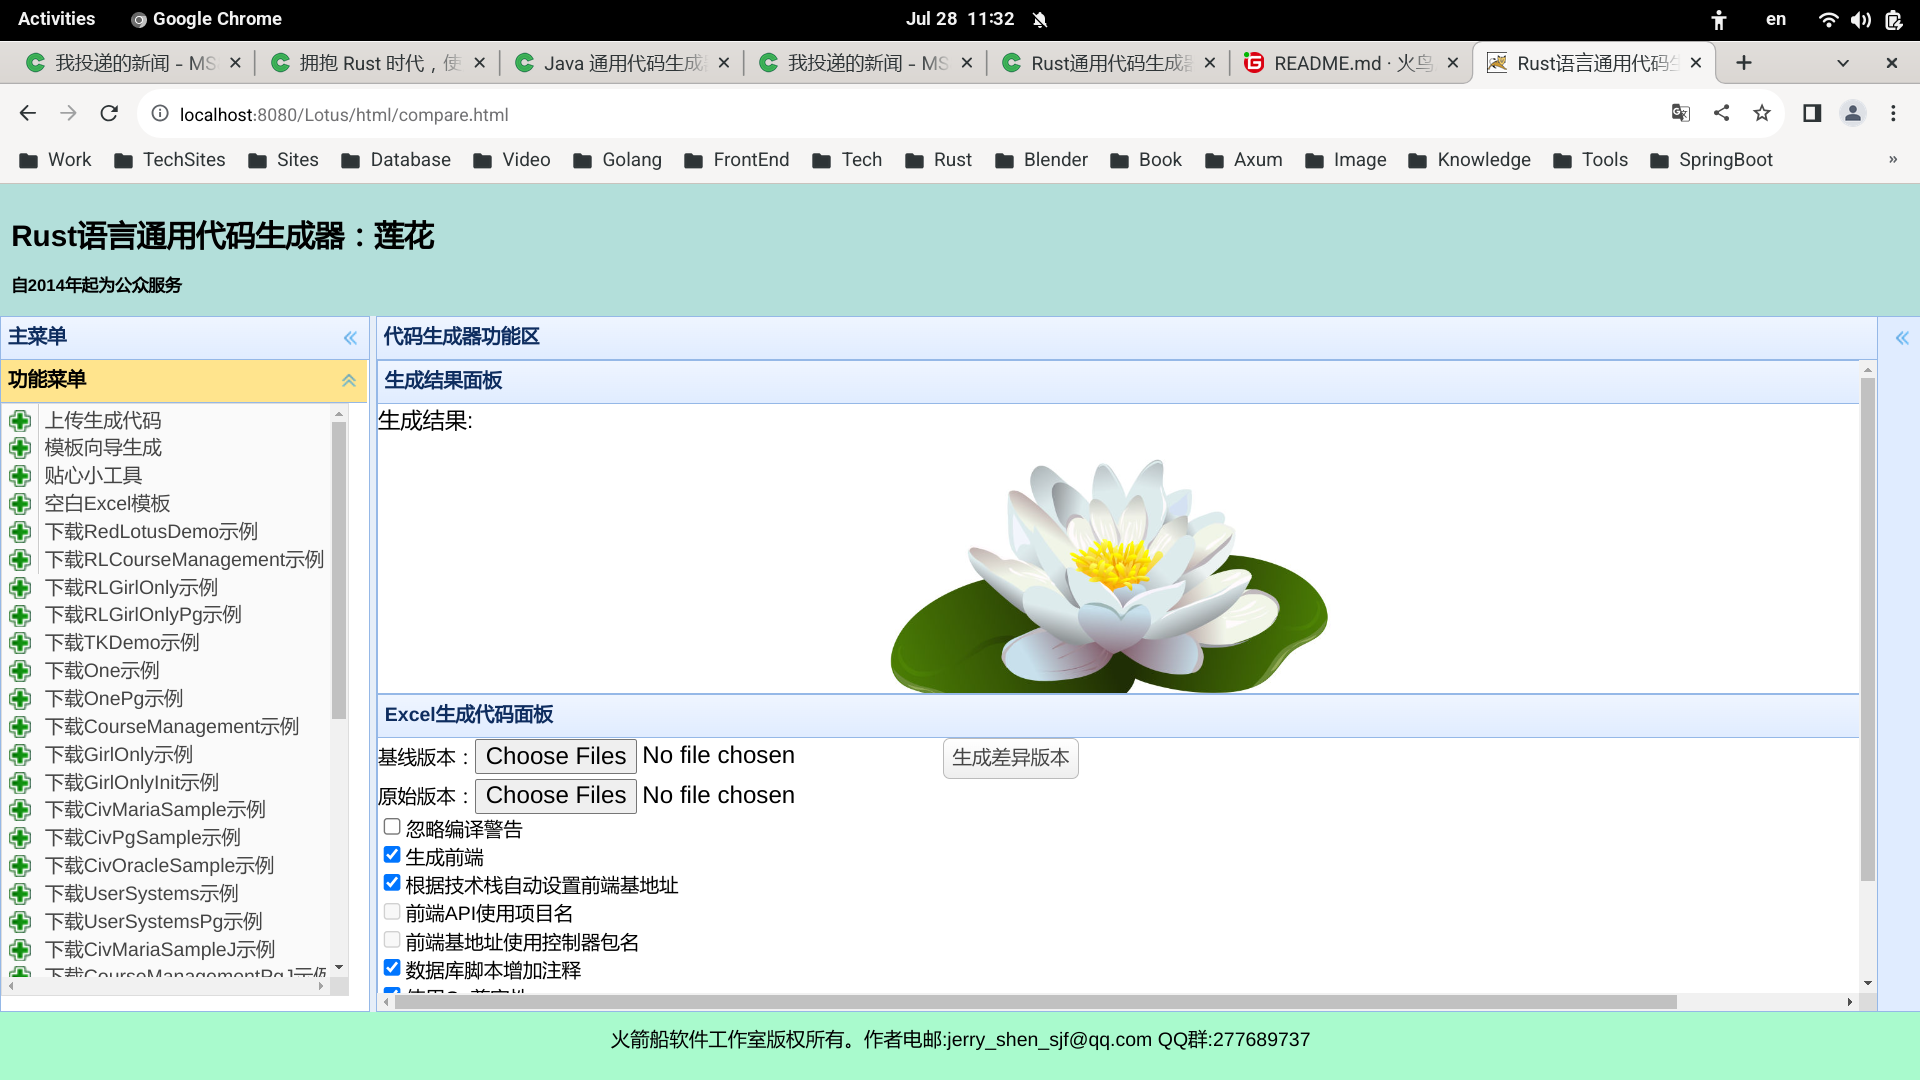Viewport: 1920px width, 1080px height.
Task: Enable the 忽略编译警告 checkbox
Action: tap(391, 826)
